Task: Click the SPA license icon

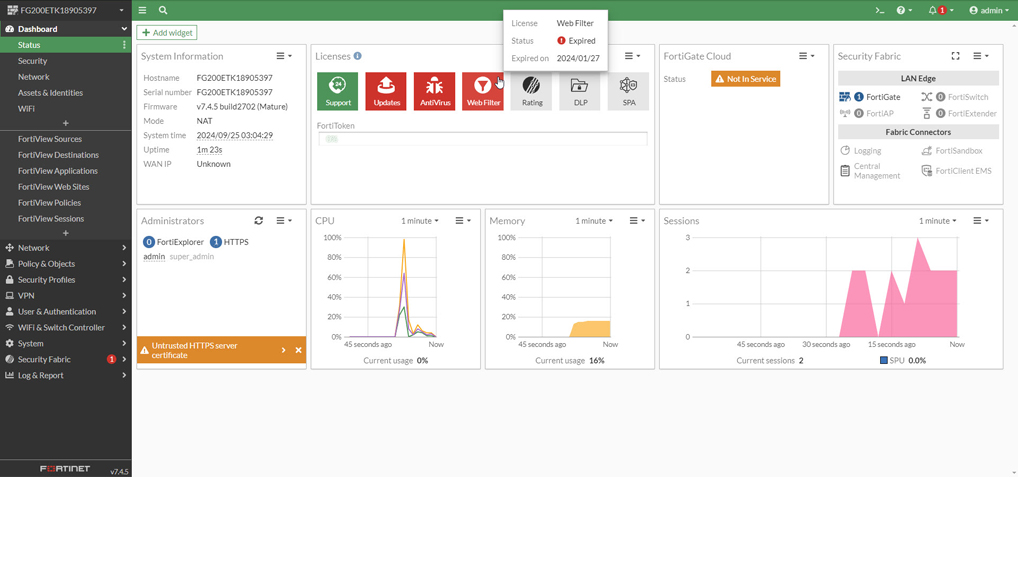Action: [628, 91]
